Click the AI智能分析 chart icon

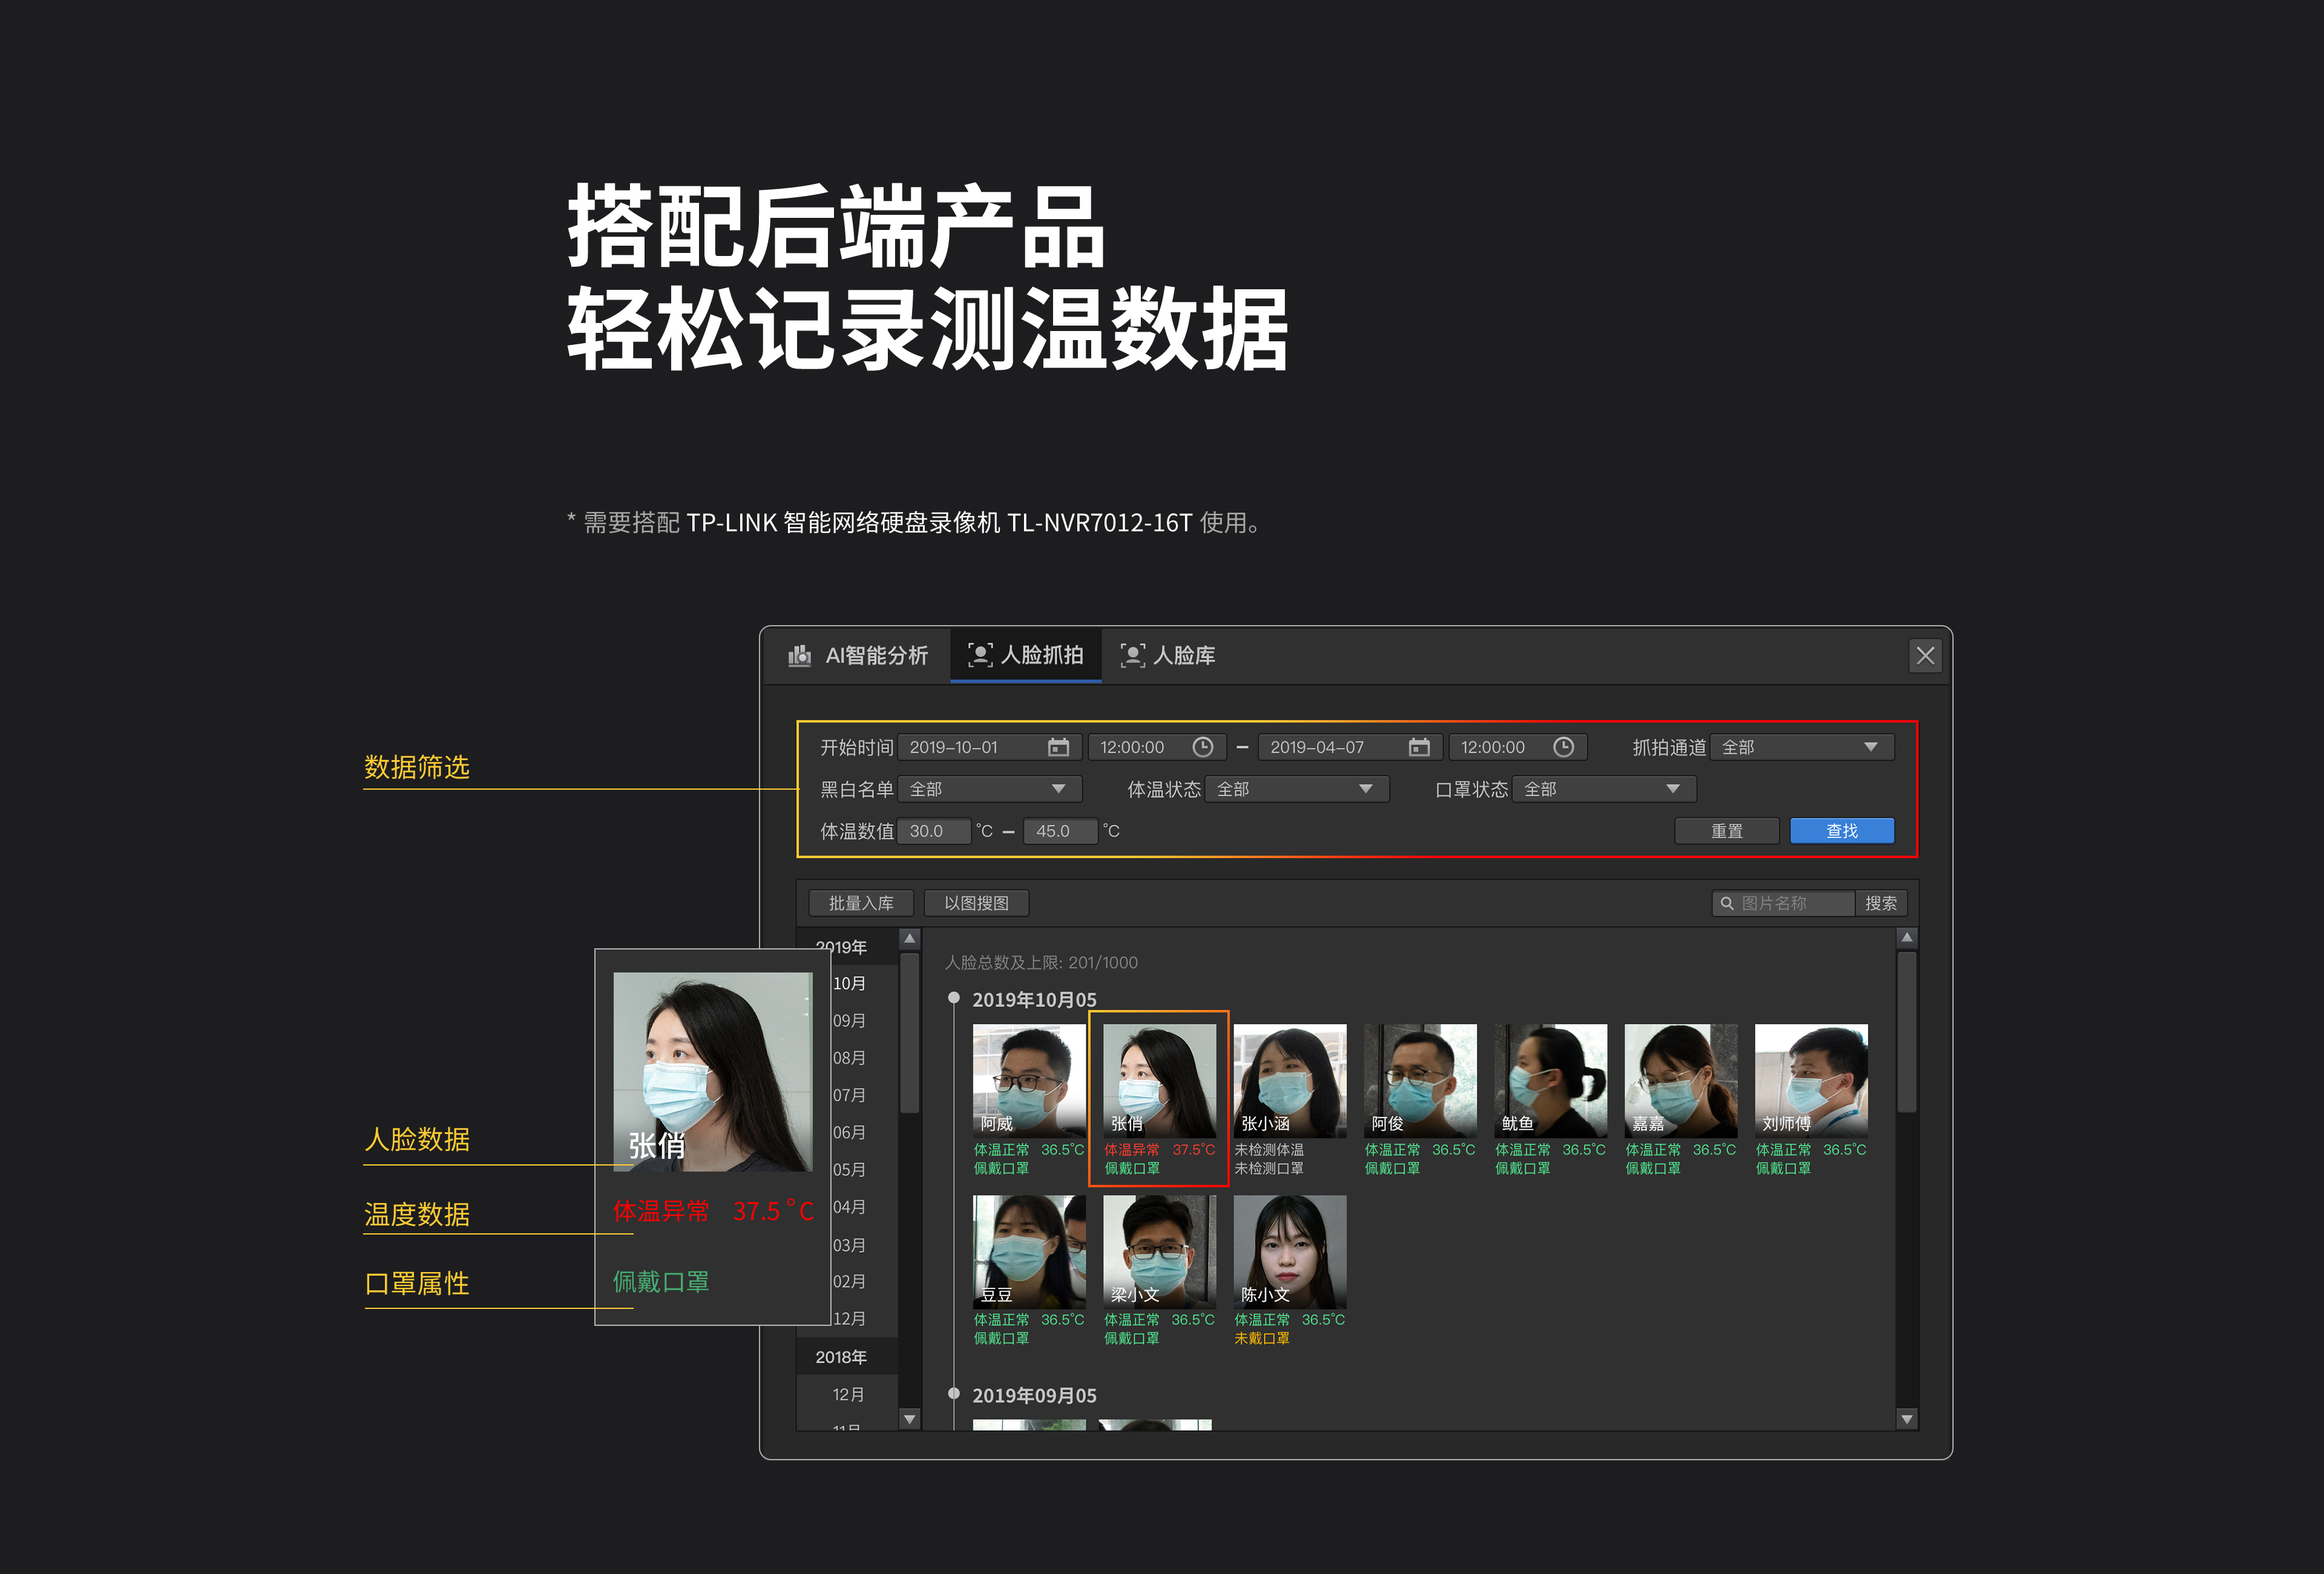coord(799,655)
